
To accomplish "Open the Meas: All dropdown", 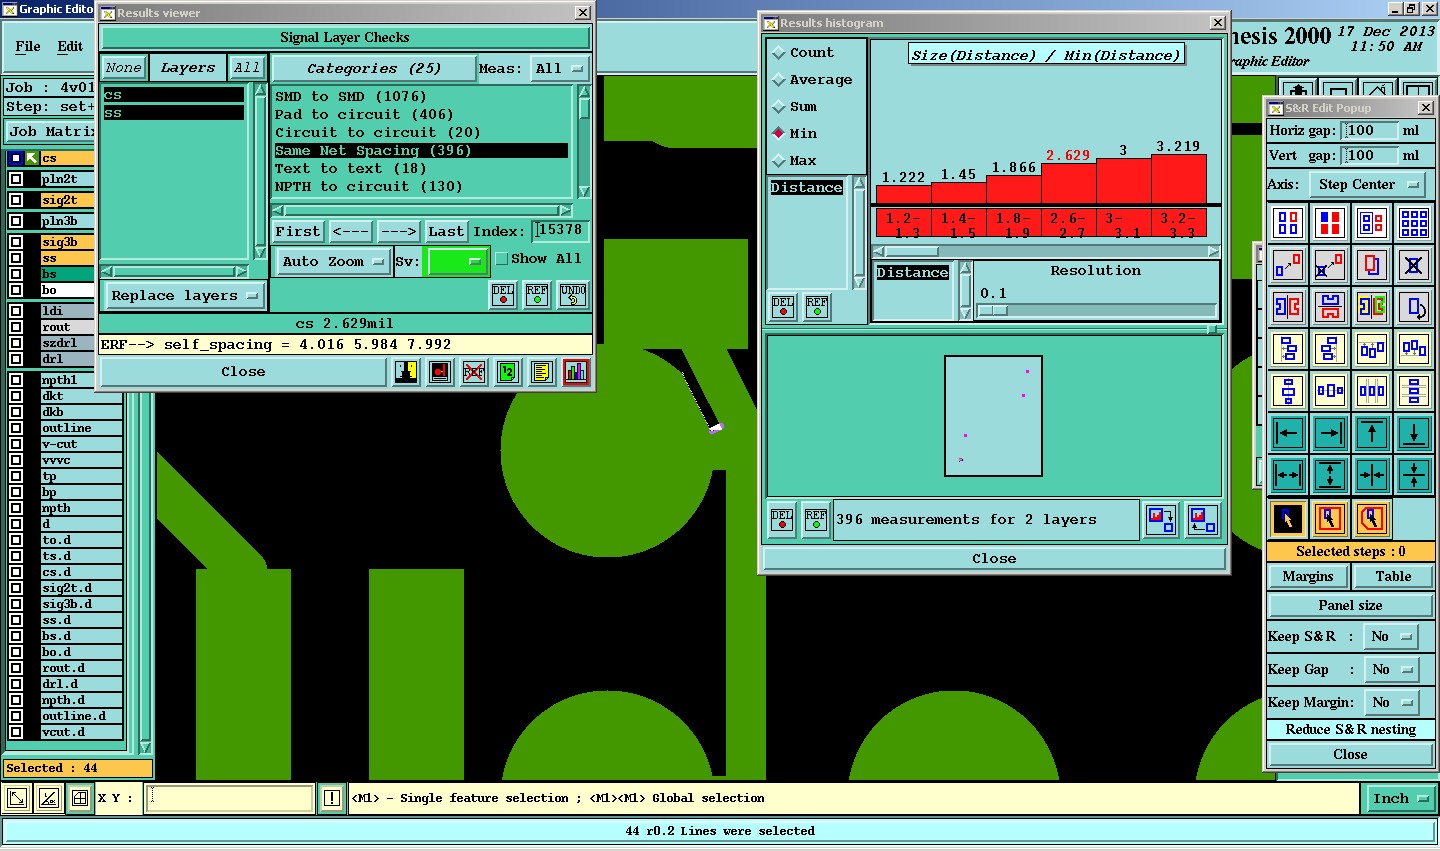I will point(559,69).
